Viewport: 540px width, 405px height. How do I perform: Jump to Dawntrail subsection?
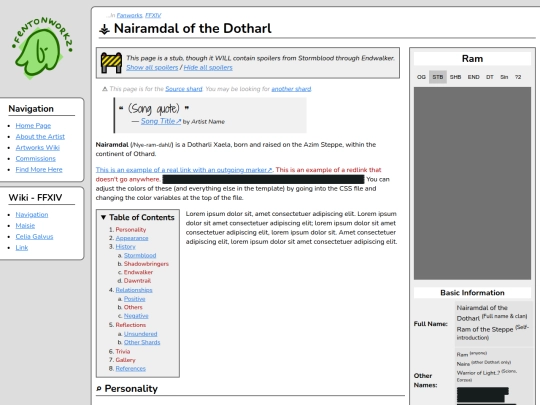[137, 281]
